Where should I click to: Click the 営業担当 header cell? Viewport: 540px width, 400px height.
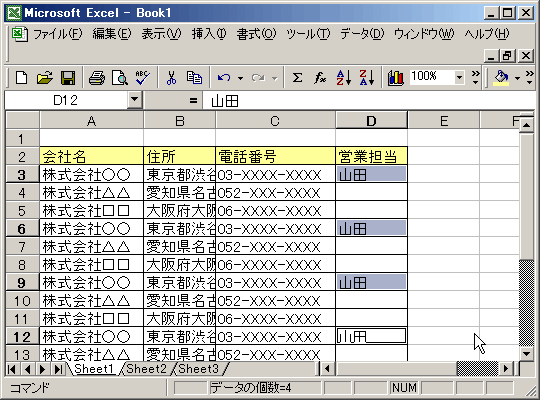[x=372, y=156]
